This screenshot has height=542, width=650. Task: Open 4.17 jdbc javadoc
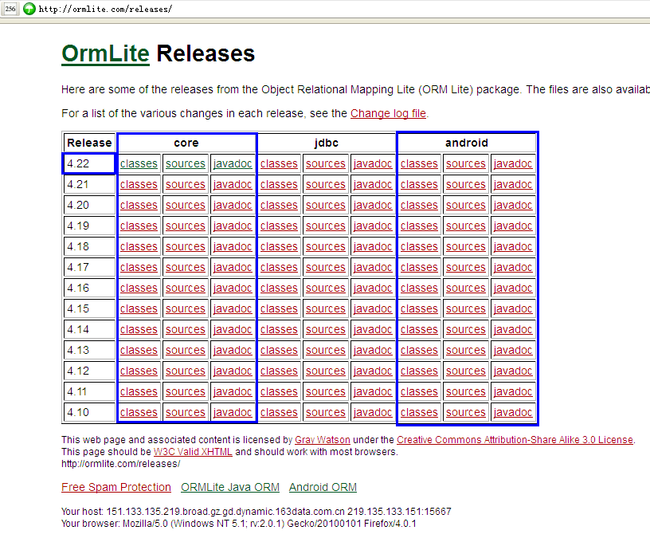pos(373,267)
